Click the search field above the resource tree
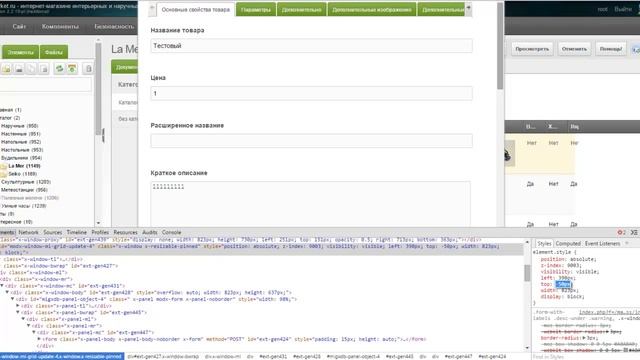The width and height of the screenshot is (640, 360). pos(46,84)
